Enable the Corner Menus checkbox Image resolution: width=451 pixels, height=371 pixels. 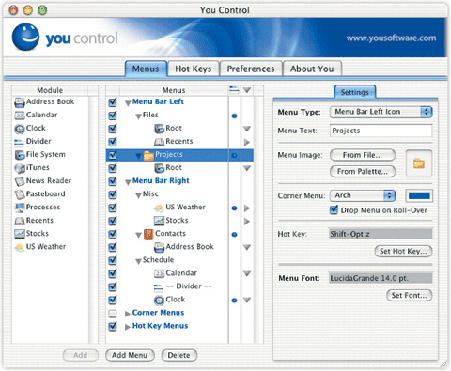pyautogui.click(x=113, y=313)
